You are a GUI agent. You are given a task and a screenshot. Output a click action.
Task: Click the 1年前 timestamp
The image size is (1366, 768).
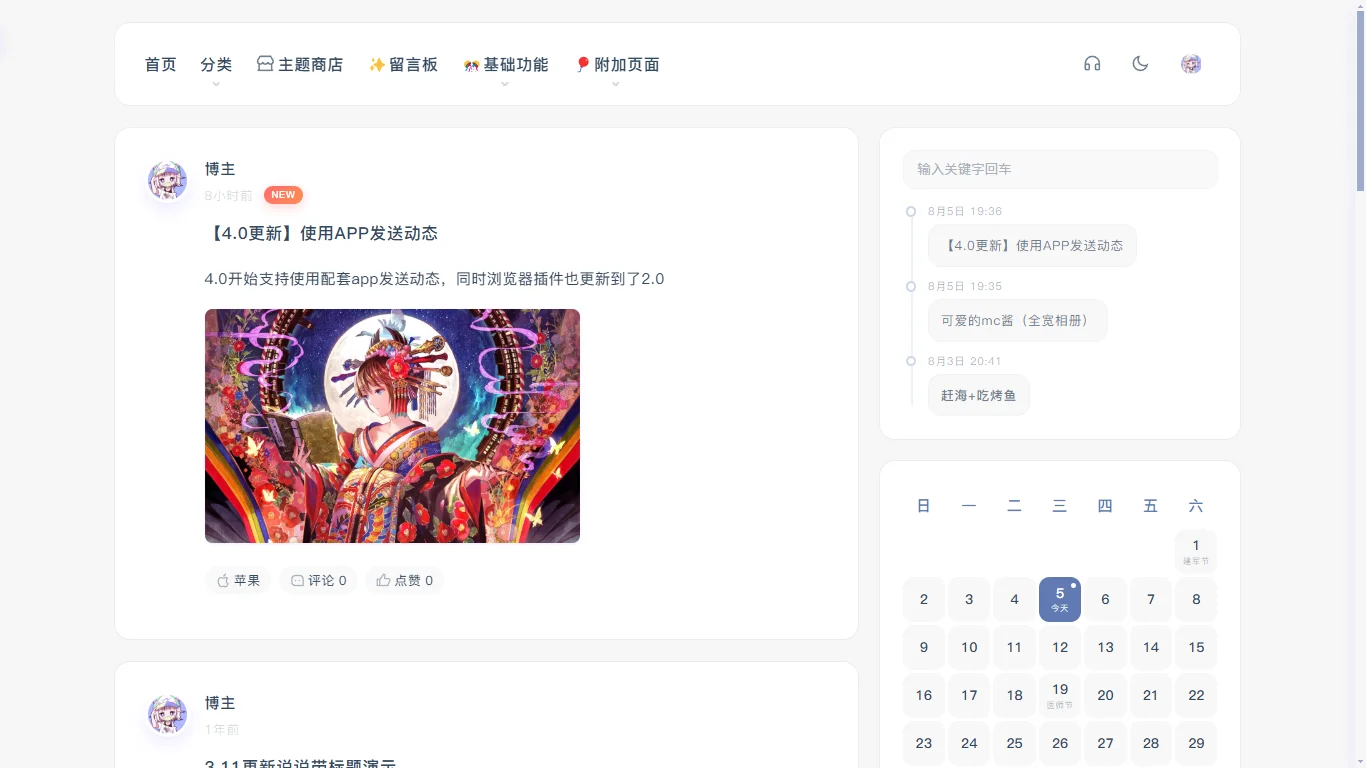point(222,730)
